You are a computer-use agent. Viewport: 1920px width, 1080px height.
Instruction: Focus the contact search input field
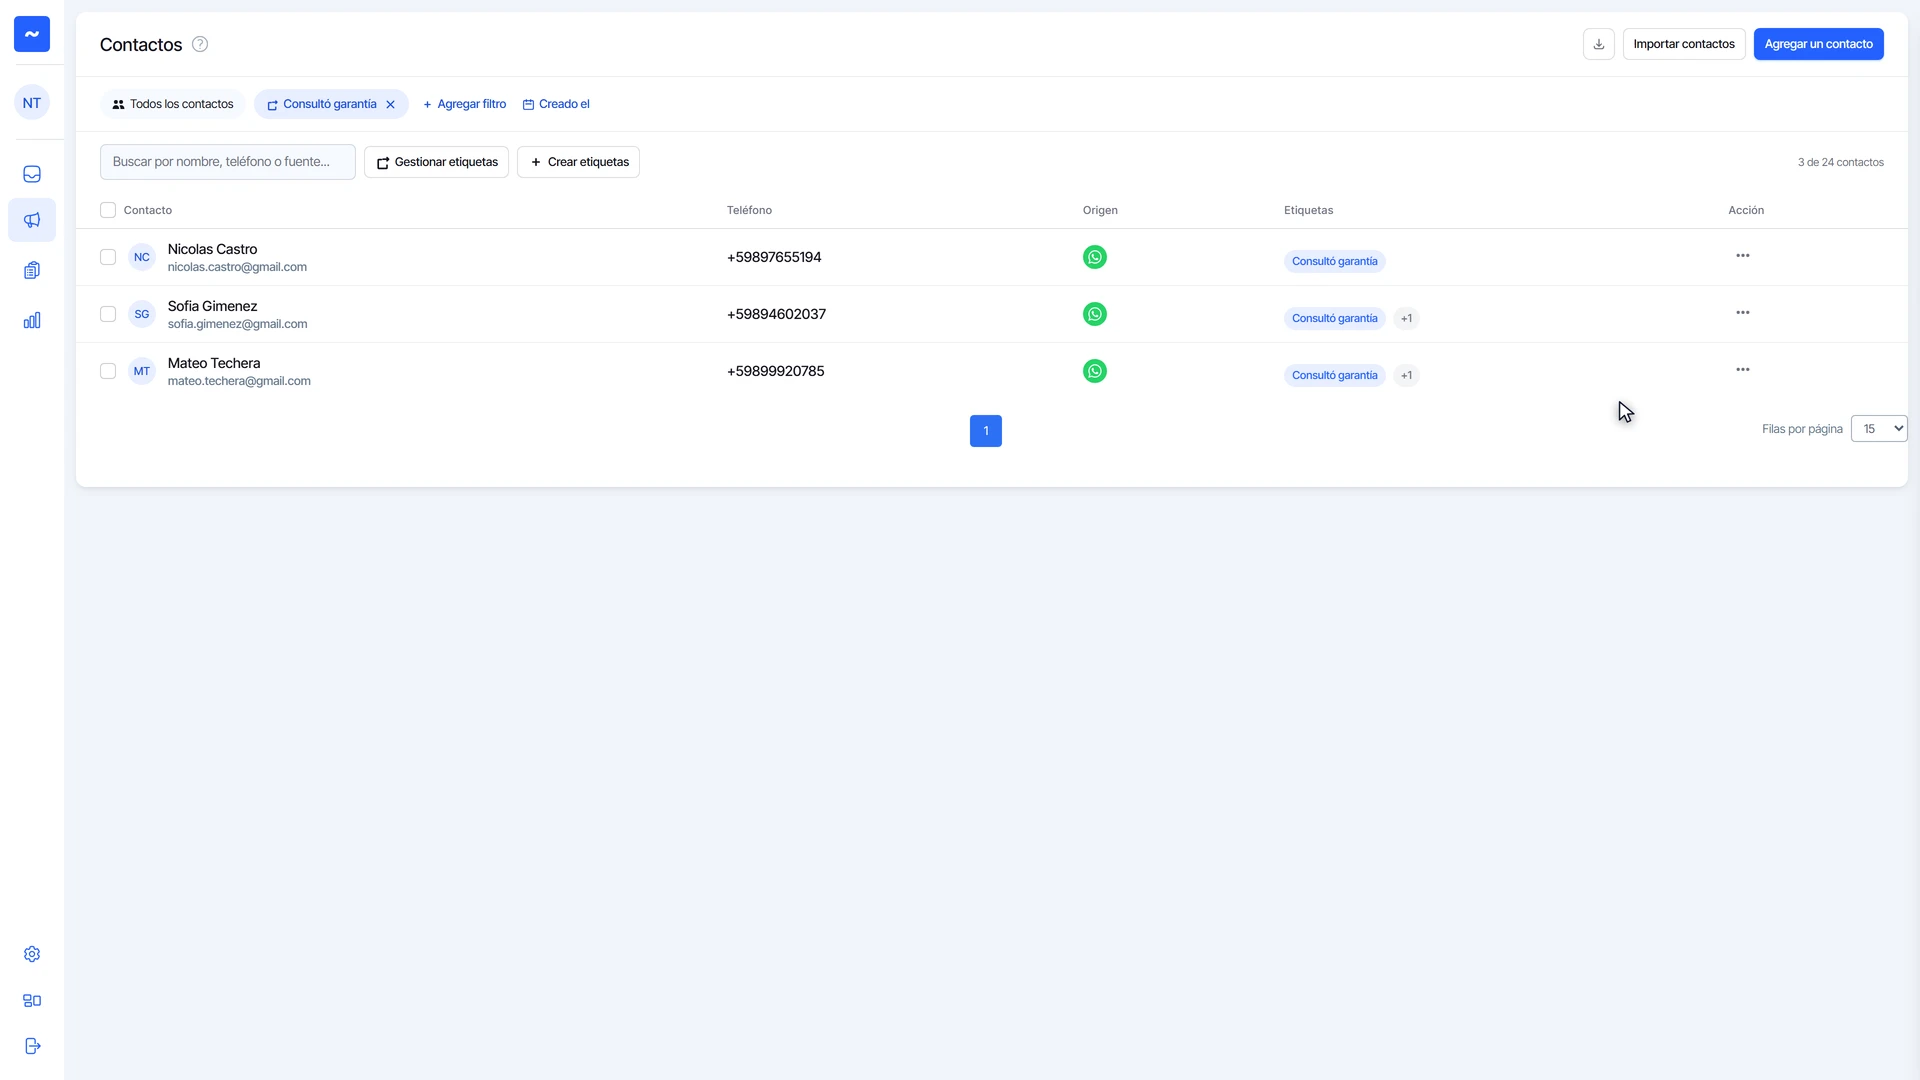(x=228, y=162)
